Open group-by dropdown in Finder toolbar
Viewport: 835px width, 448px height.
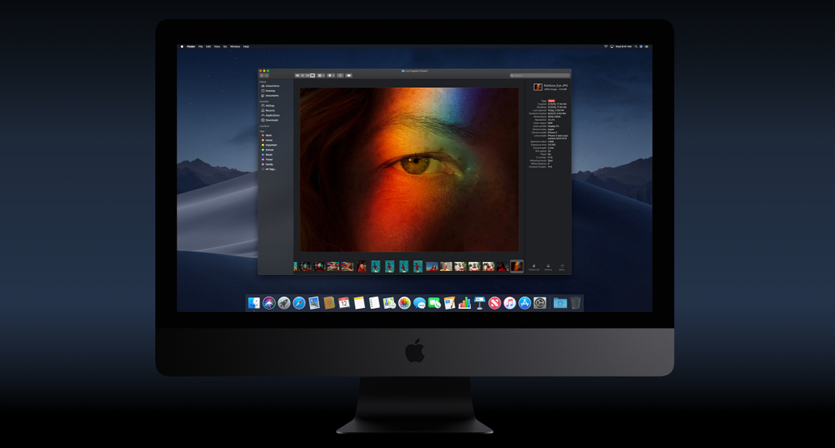point(321,76)
